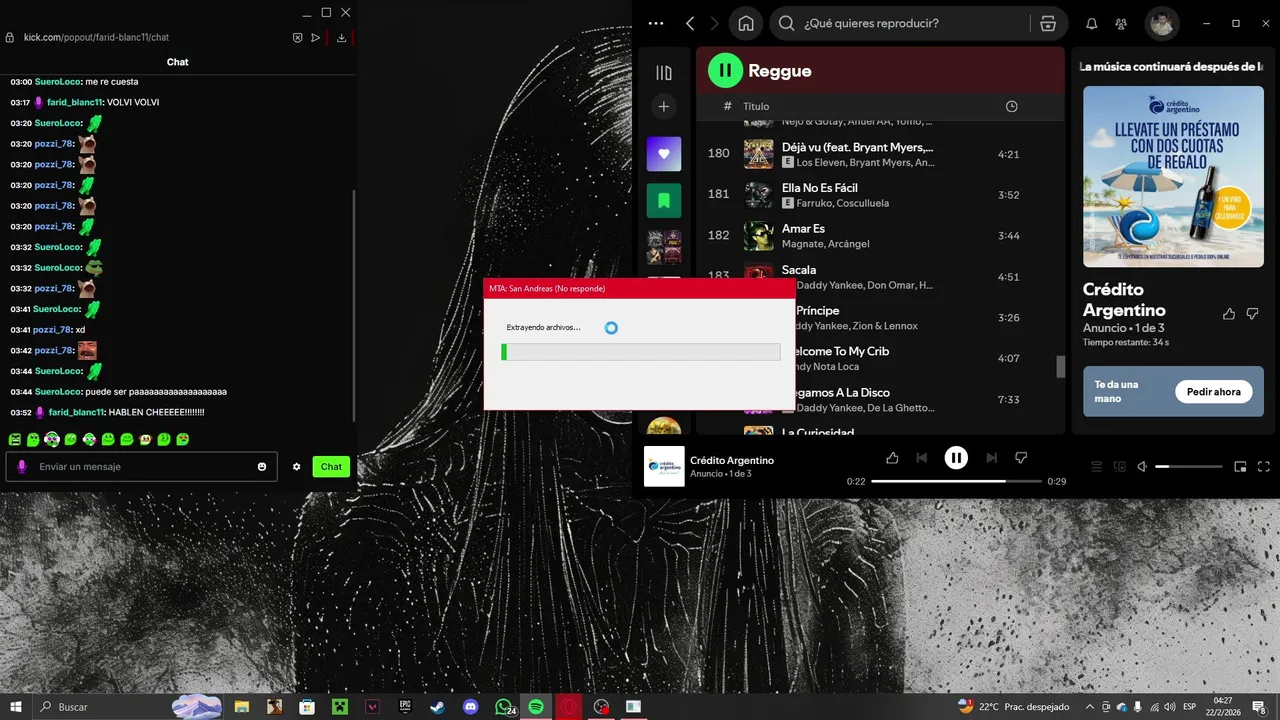The height and width of the screenshot is (720, 1280).
Task: Sort by Título column header
Action: coord(756,106)
